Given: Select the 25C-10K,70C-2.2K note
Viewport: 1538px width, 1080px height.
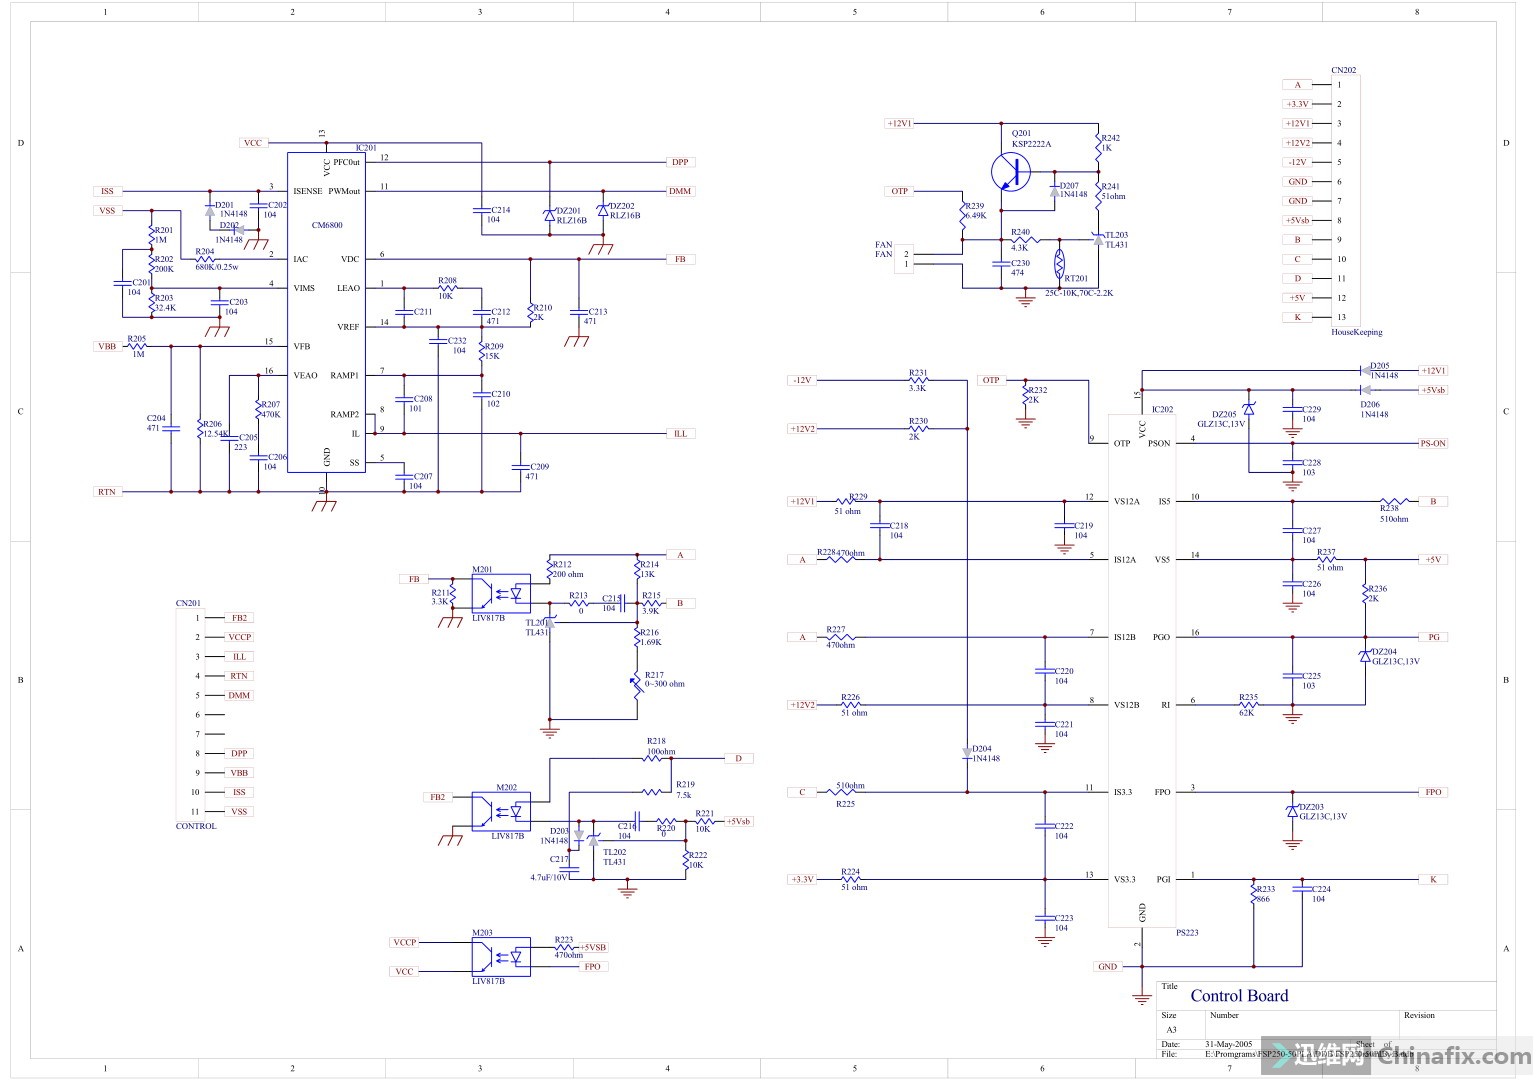Looking at the screenshot, I should 1078,293.
